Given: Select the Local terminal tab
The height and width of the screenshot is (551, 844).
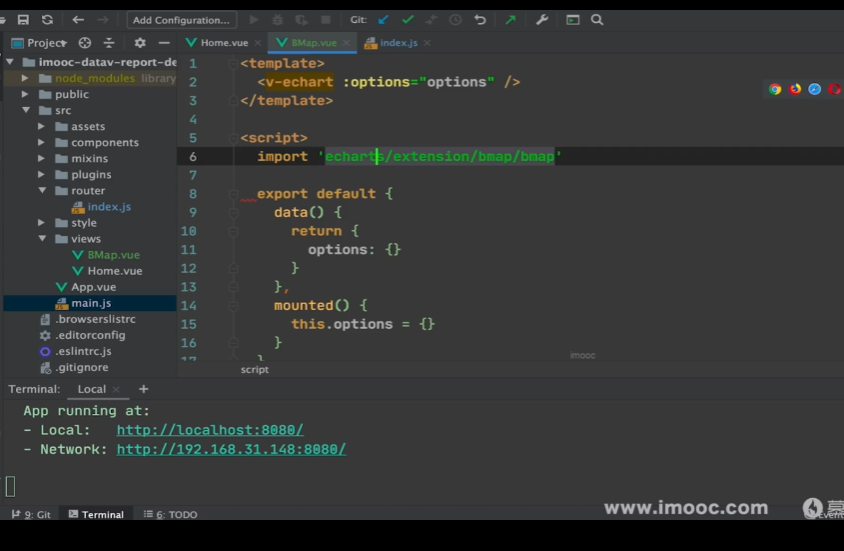Looking at the screenshot, I should pyautogui.click(x=92, y=389).
